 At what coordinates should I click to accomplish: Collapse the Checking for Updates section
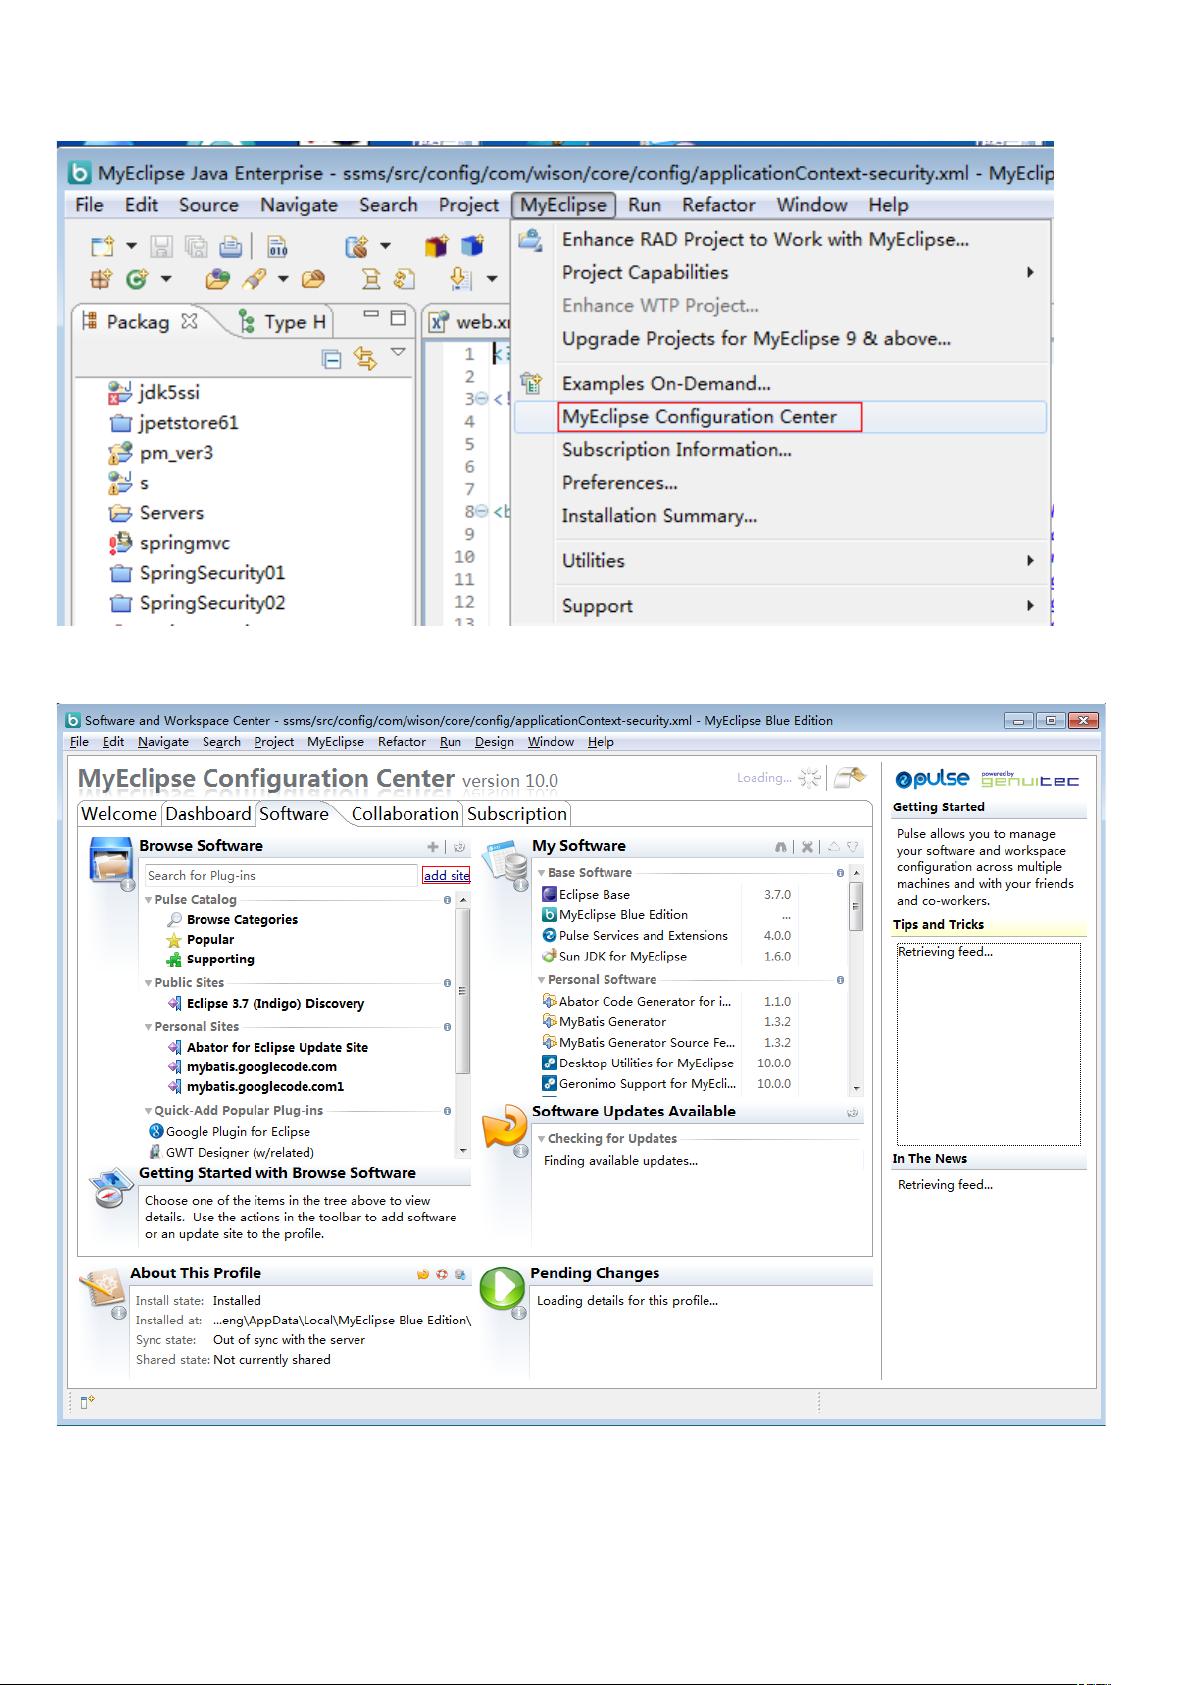[542, 1139]
